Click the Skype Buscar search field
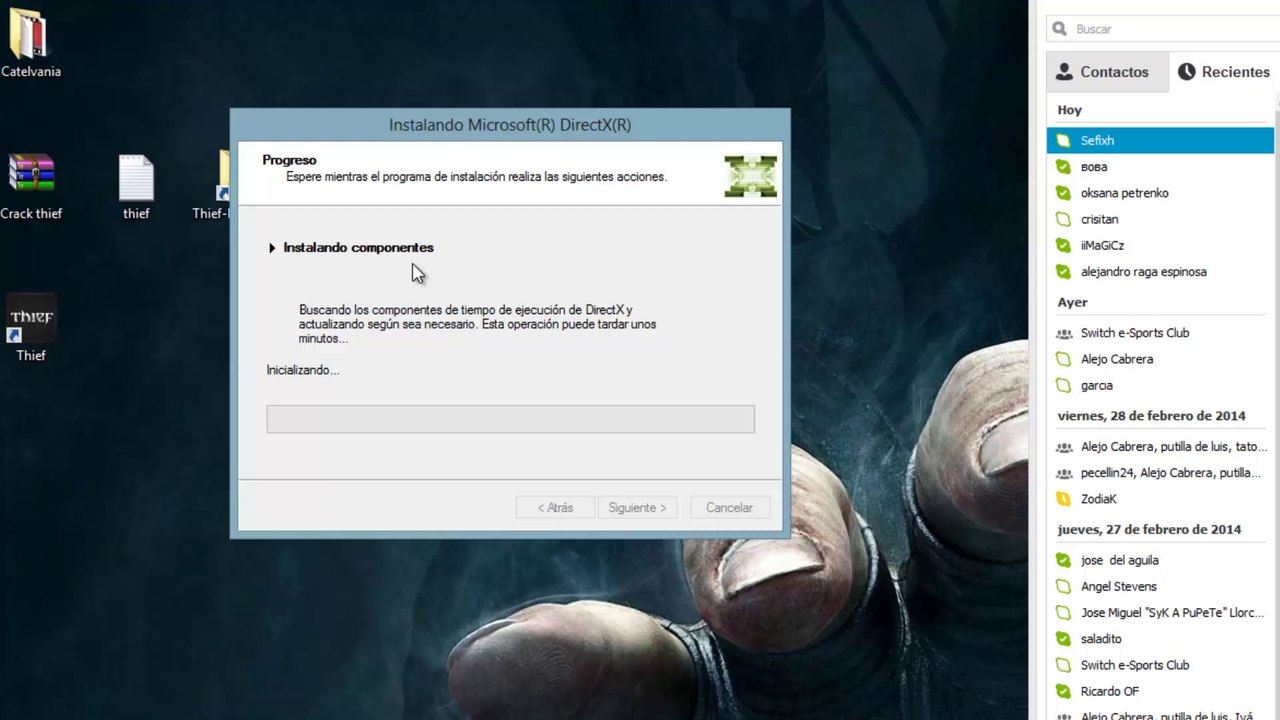The height and width of the screenshot is (720, 1280). coord(1165,29)
